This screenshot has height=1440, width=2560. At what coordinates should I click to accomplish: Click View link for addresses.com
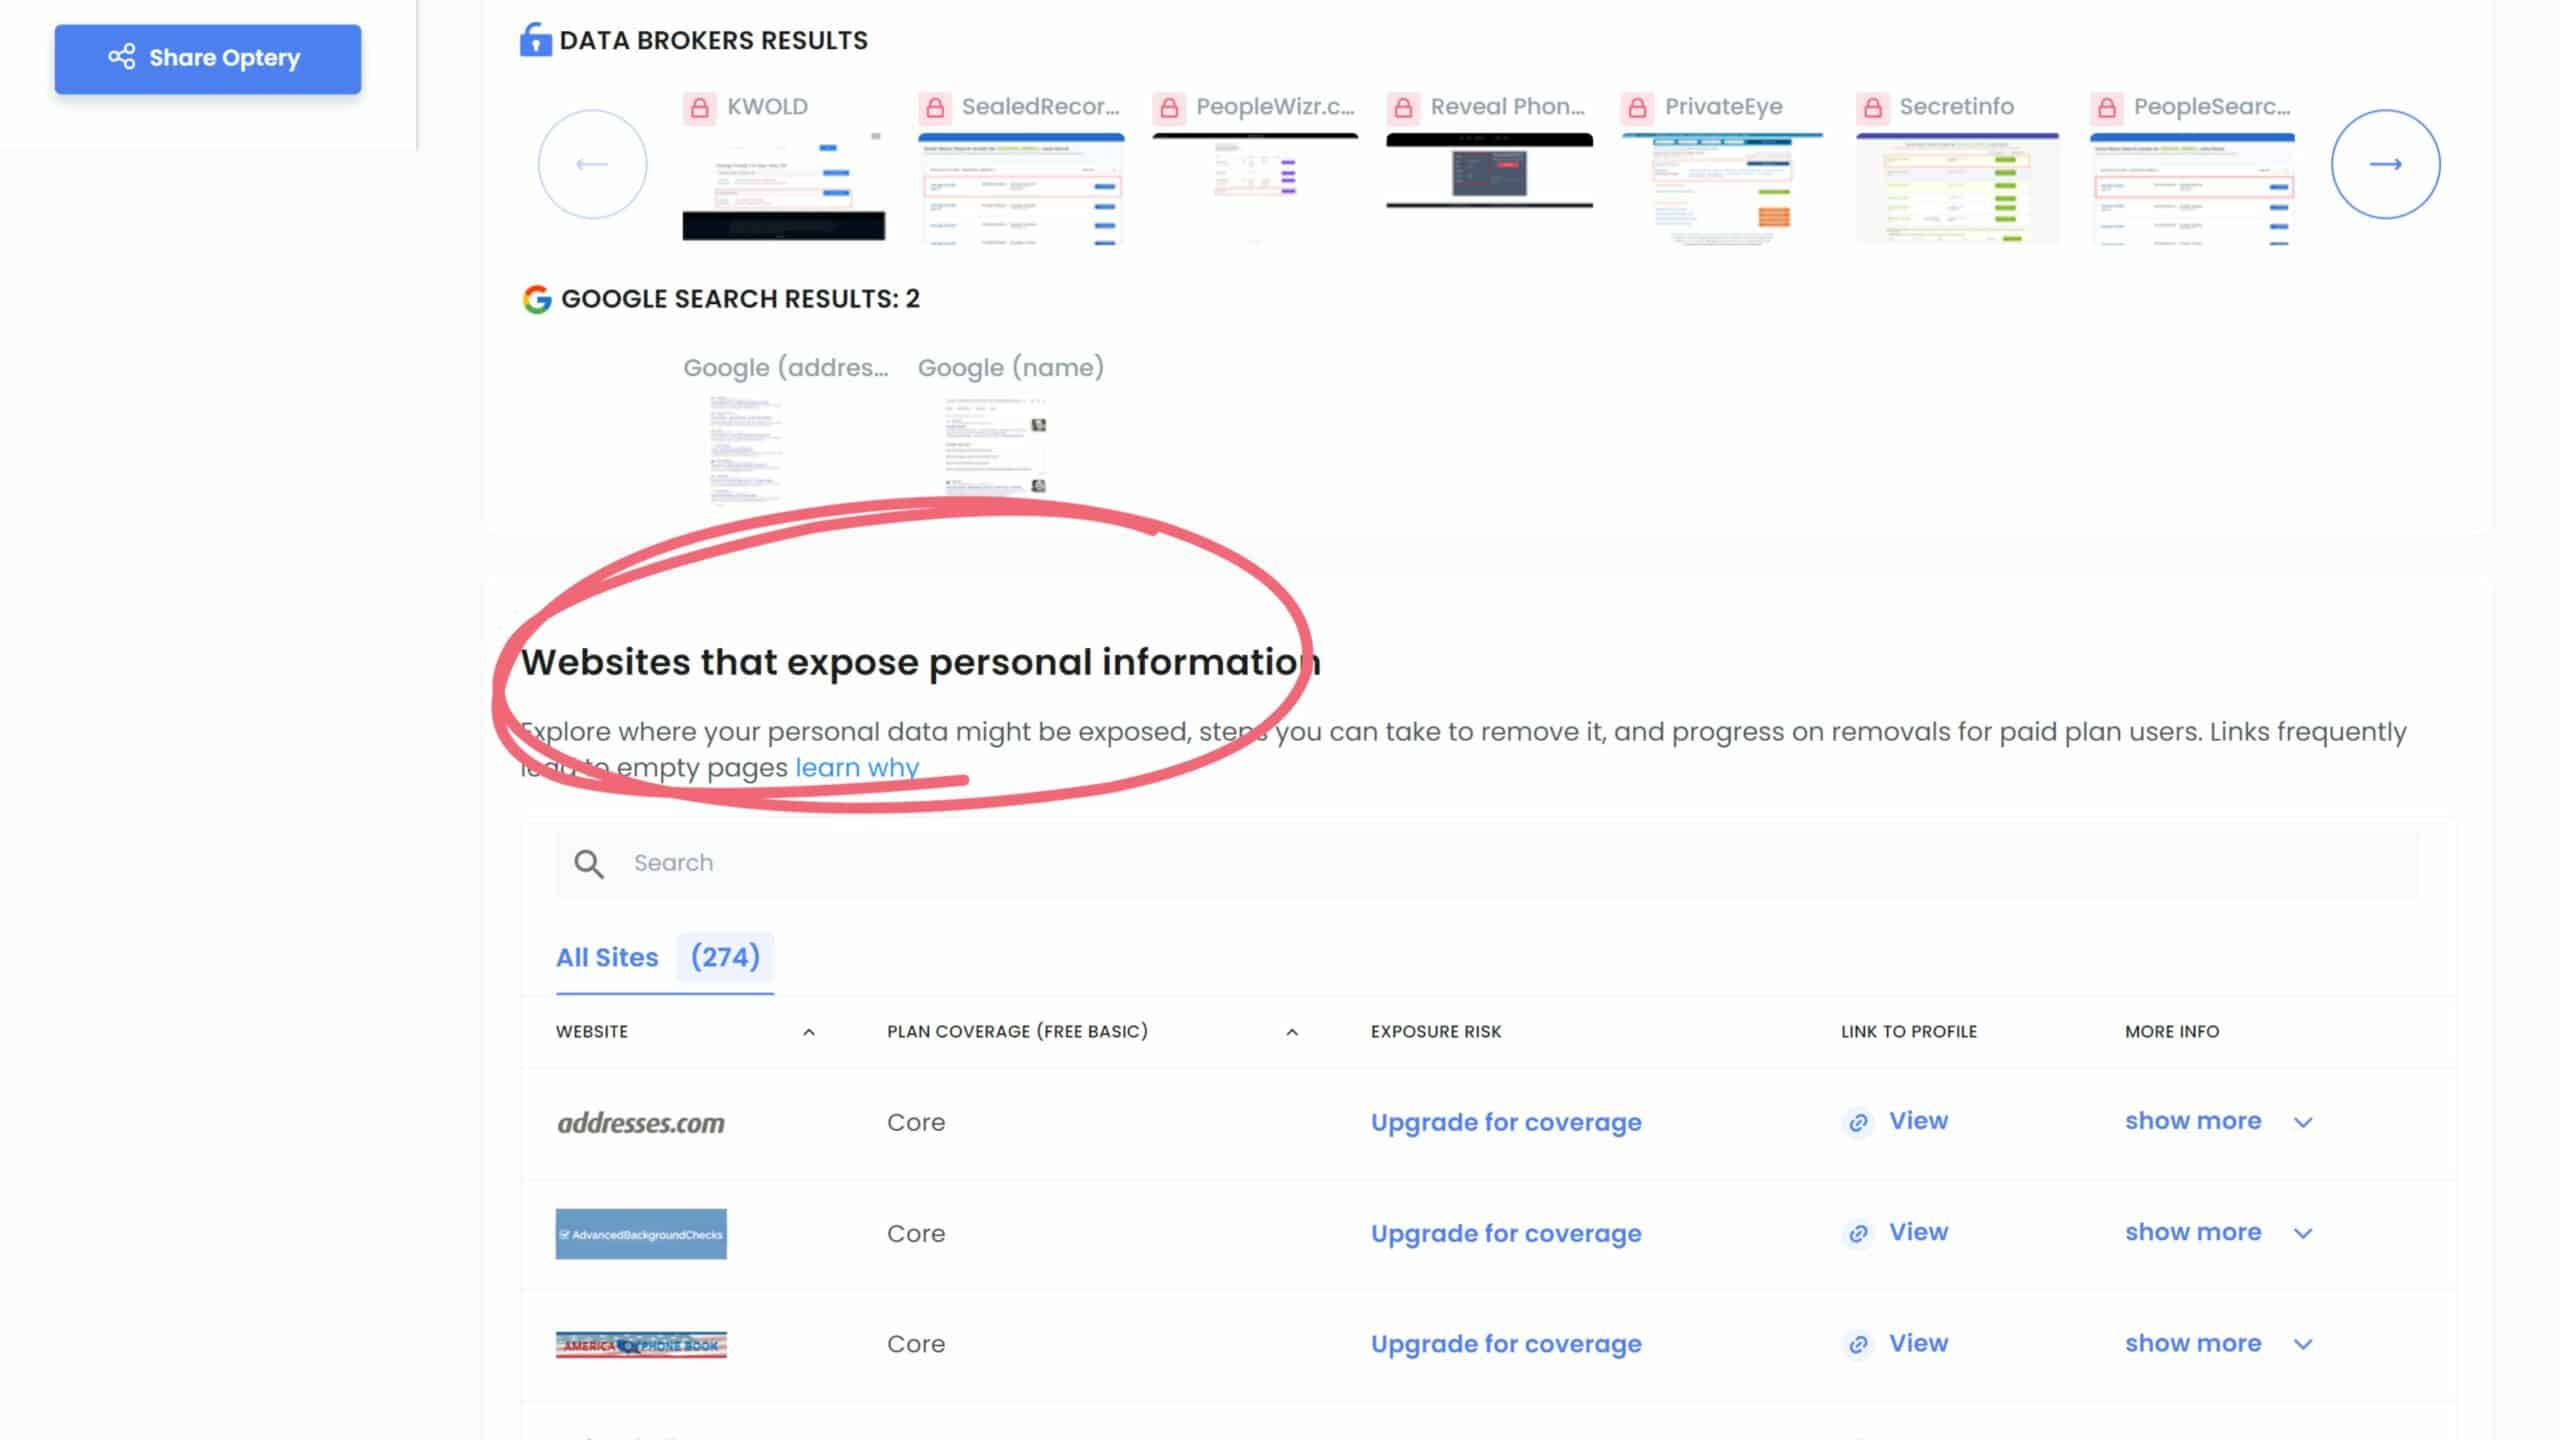pos(1918,1121)
